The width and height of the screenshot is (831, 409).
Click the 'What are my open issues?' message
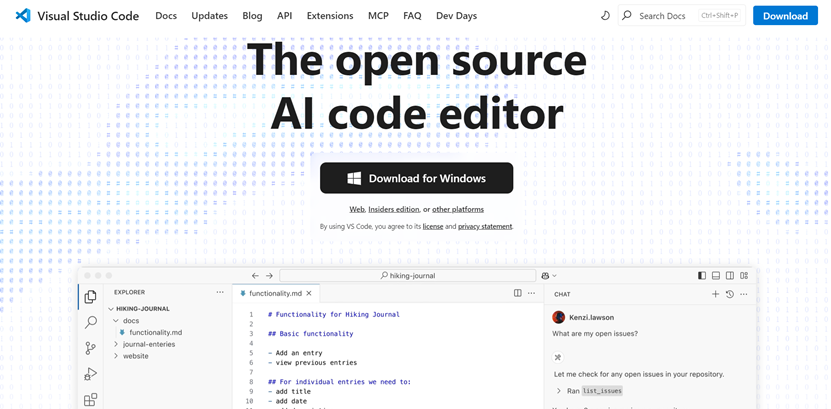595,334
